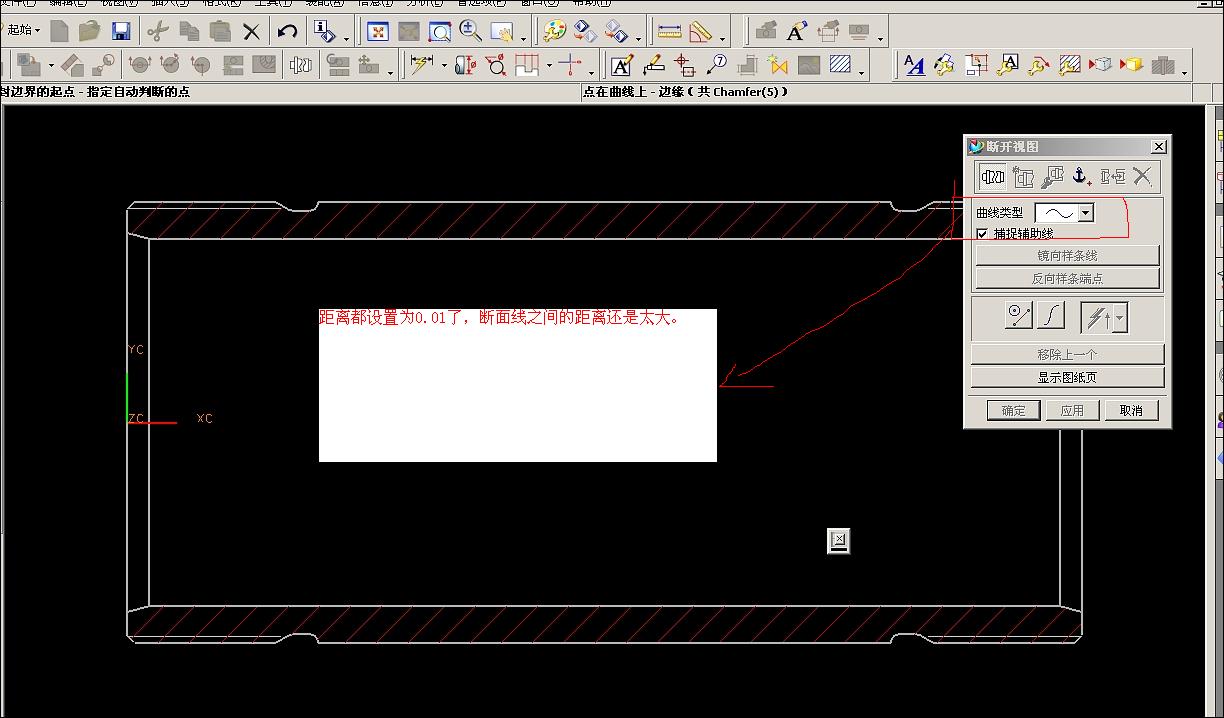
Task: Close the 断开视图 dialog
Action: pos(1159,147)
